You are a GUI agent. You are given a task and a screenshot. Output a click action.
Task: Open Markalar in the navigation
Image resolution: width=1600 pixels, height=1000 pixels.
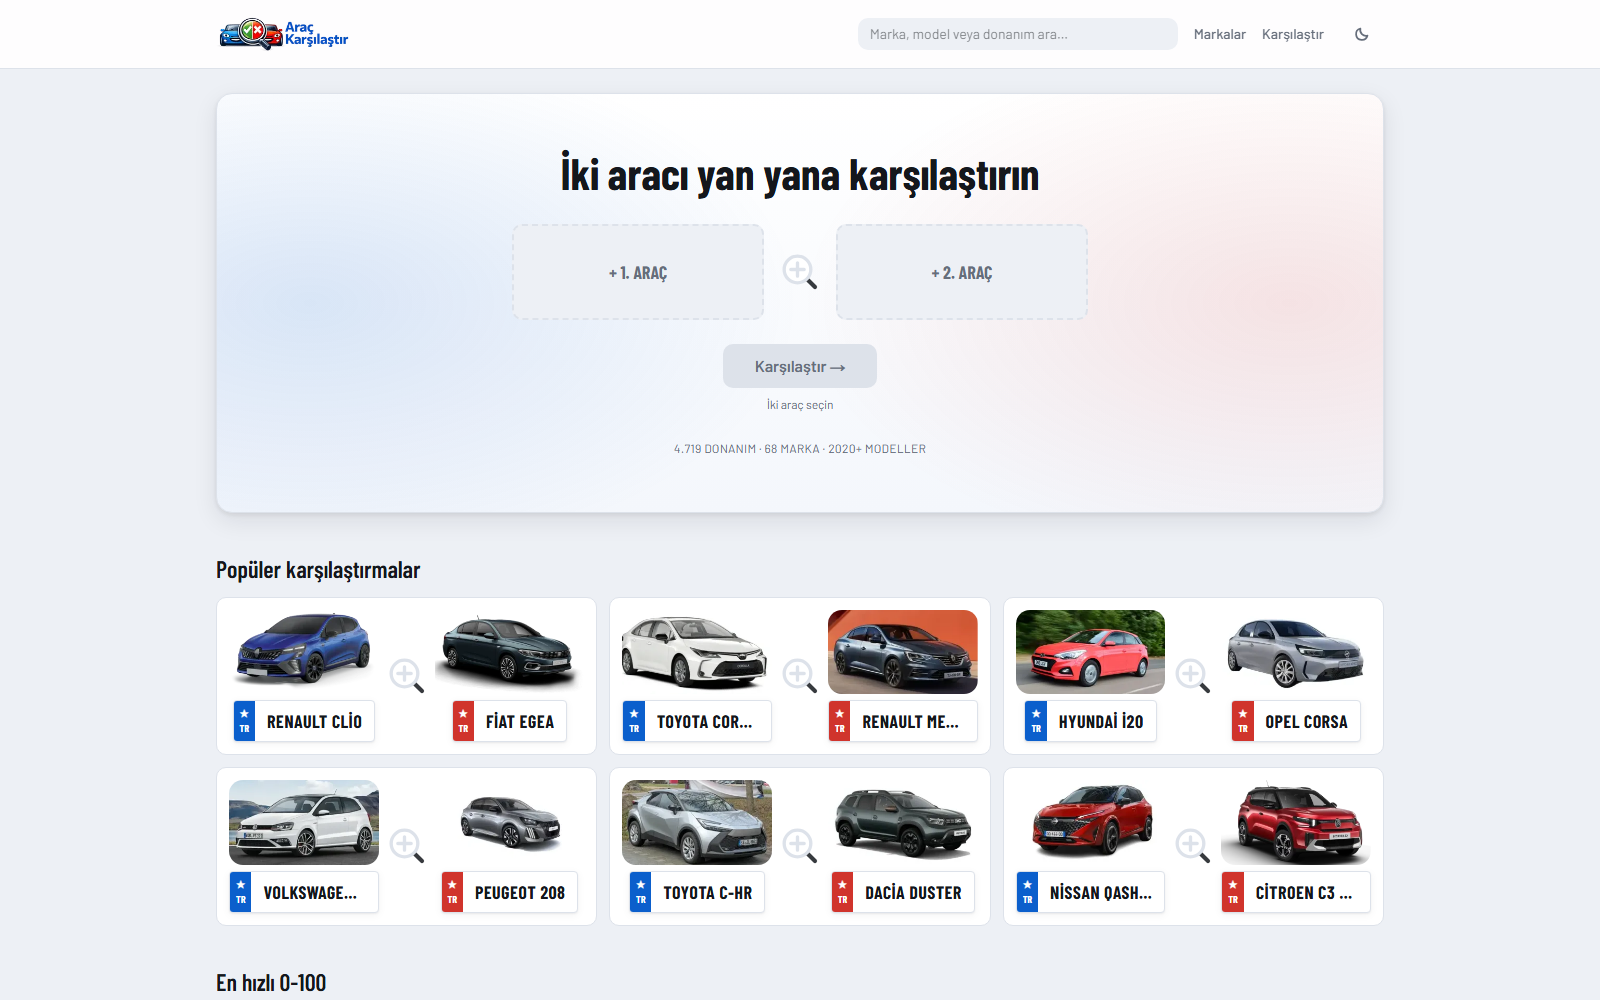click(x=1219, y=34)
